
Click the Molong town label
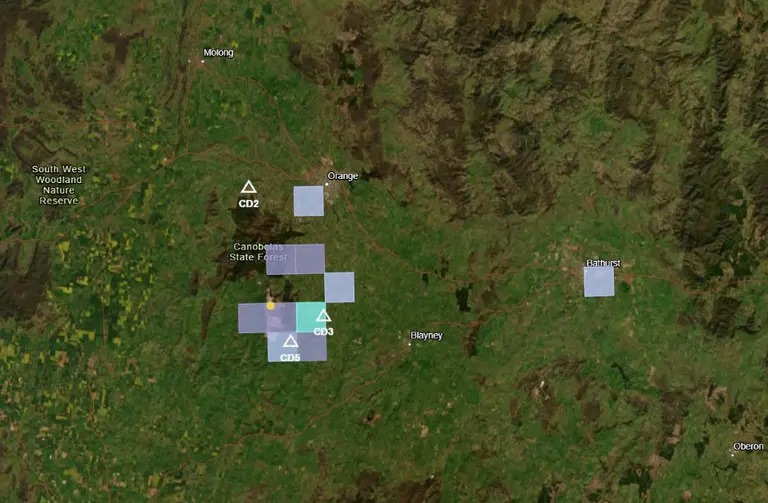pos(218,53)
